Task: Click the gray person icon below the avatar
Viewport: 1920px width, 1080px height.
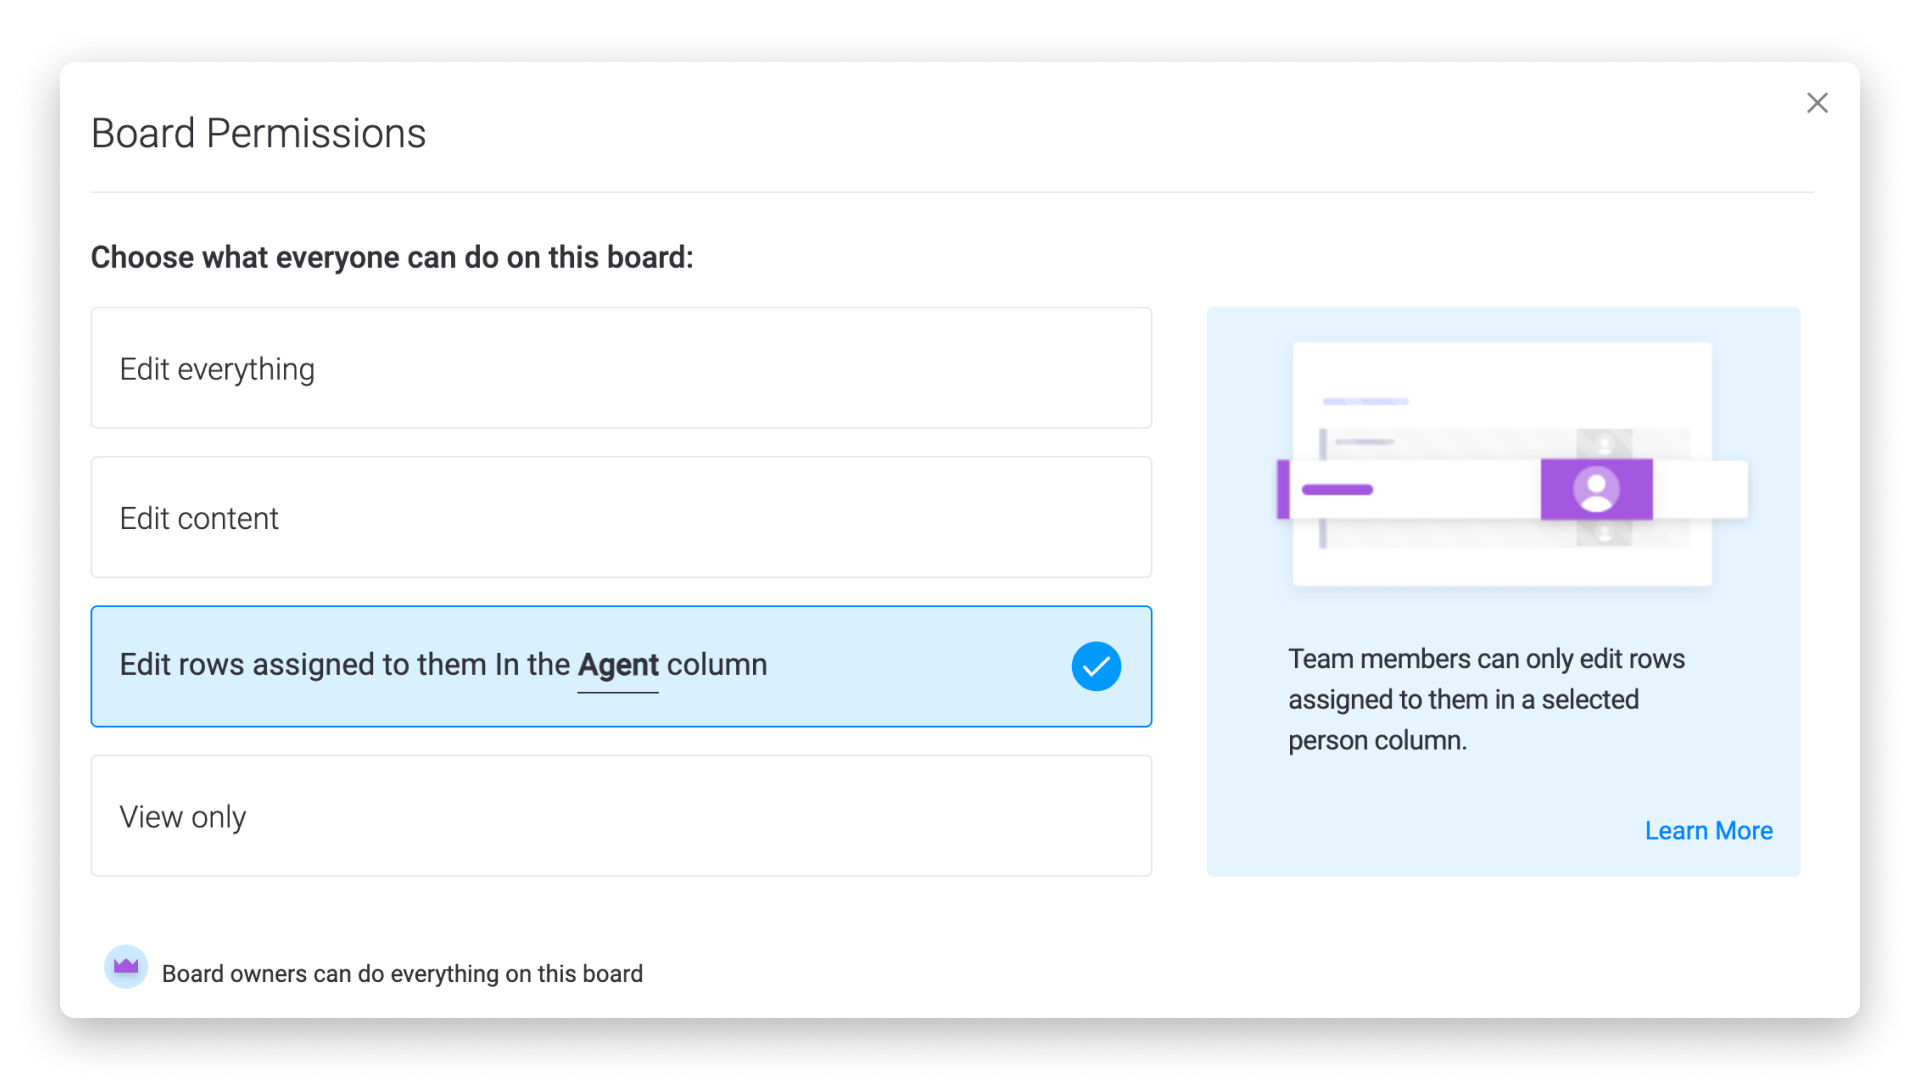Action: (1604, 534)
